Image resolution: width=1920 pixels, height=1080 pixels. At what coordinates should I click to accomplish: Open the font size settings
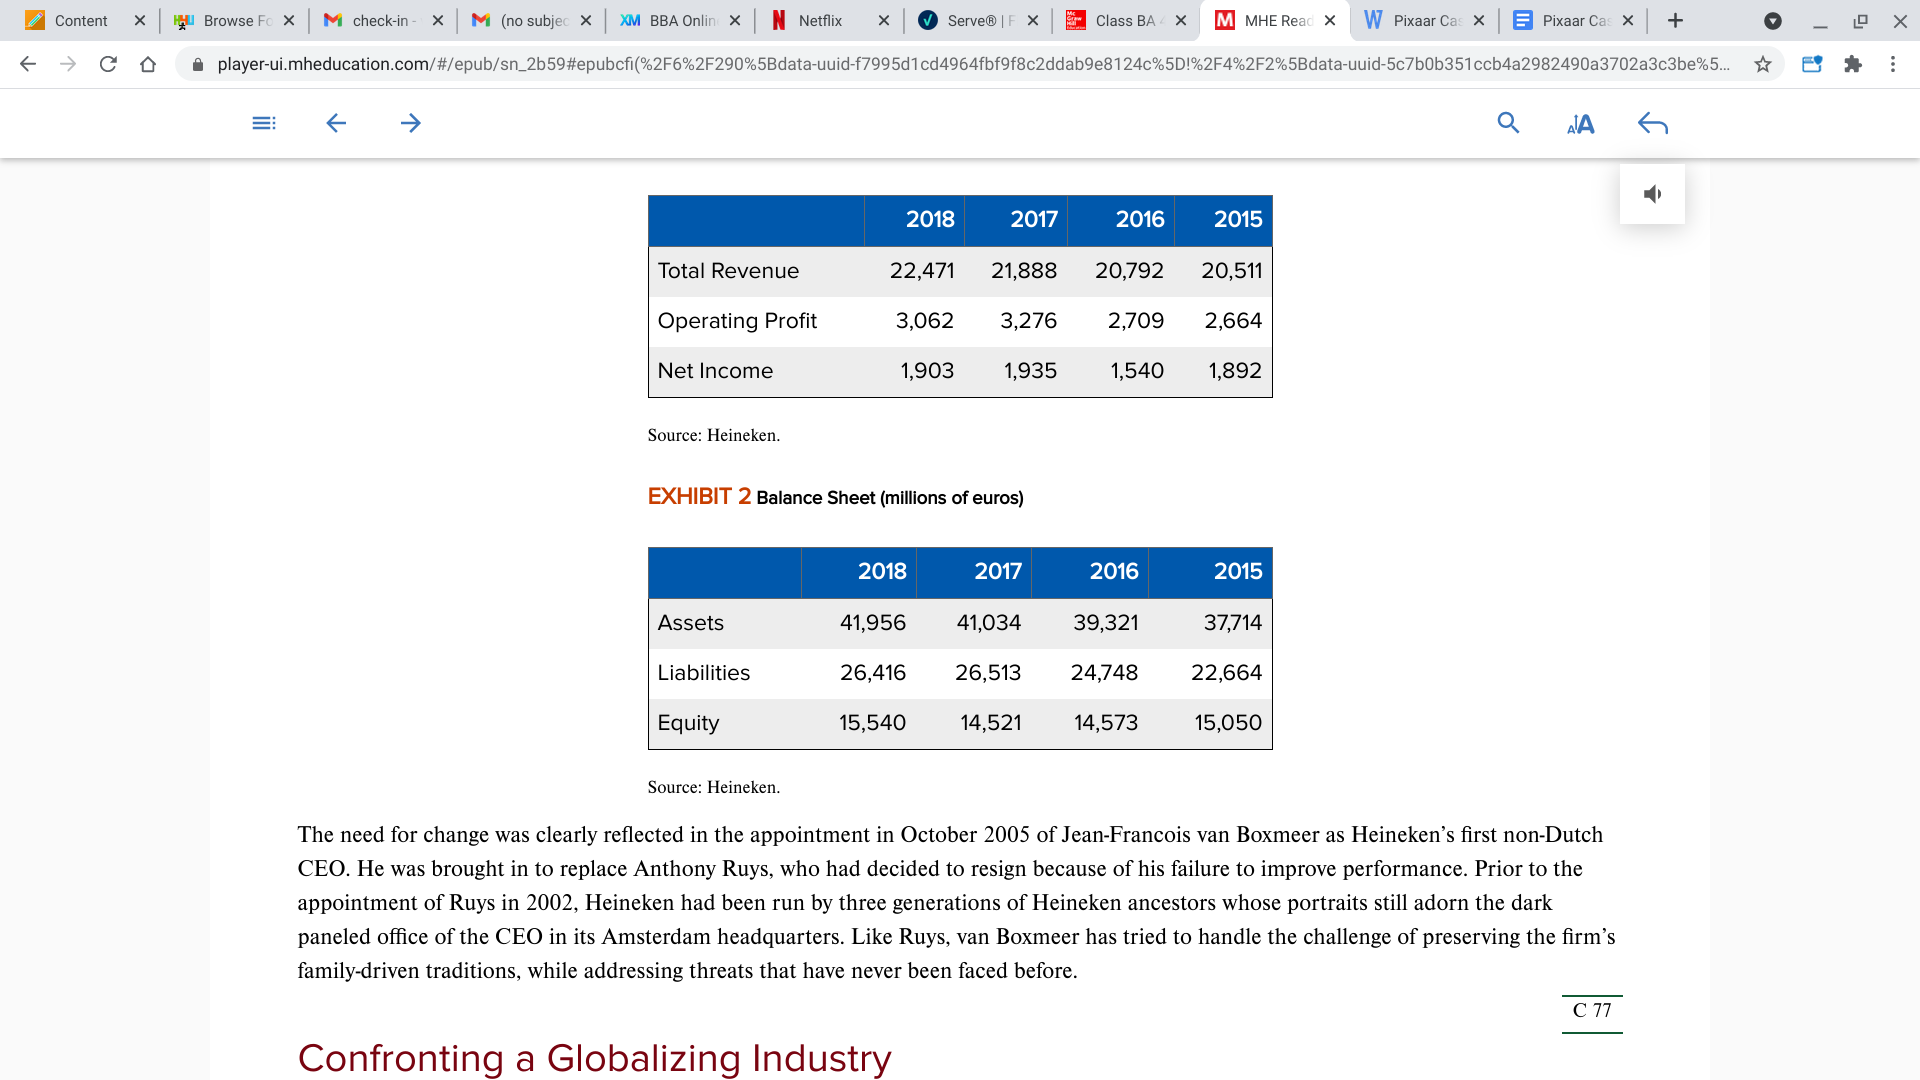[x=1580, y=123]
